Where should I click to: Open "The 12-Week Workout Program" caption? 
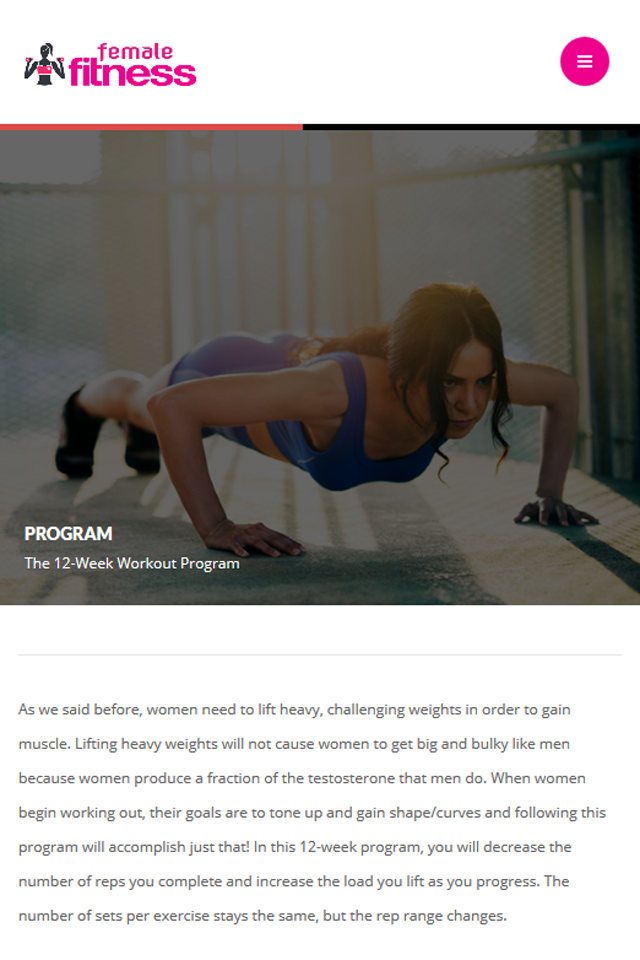132,563
